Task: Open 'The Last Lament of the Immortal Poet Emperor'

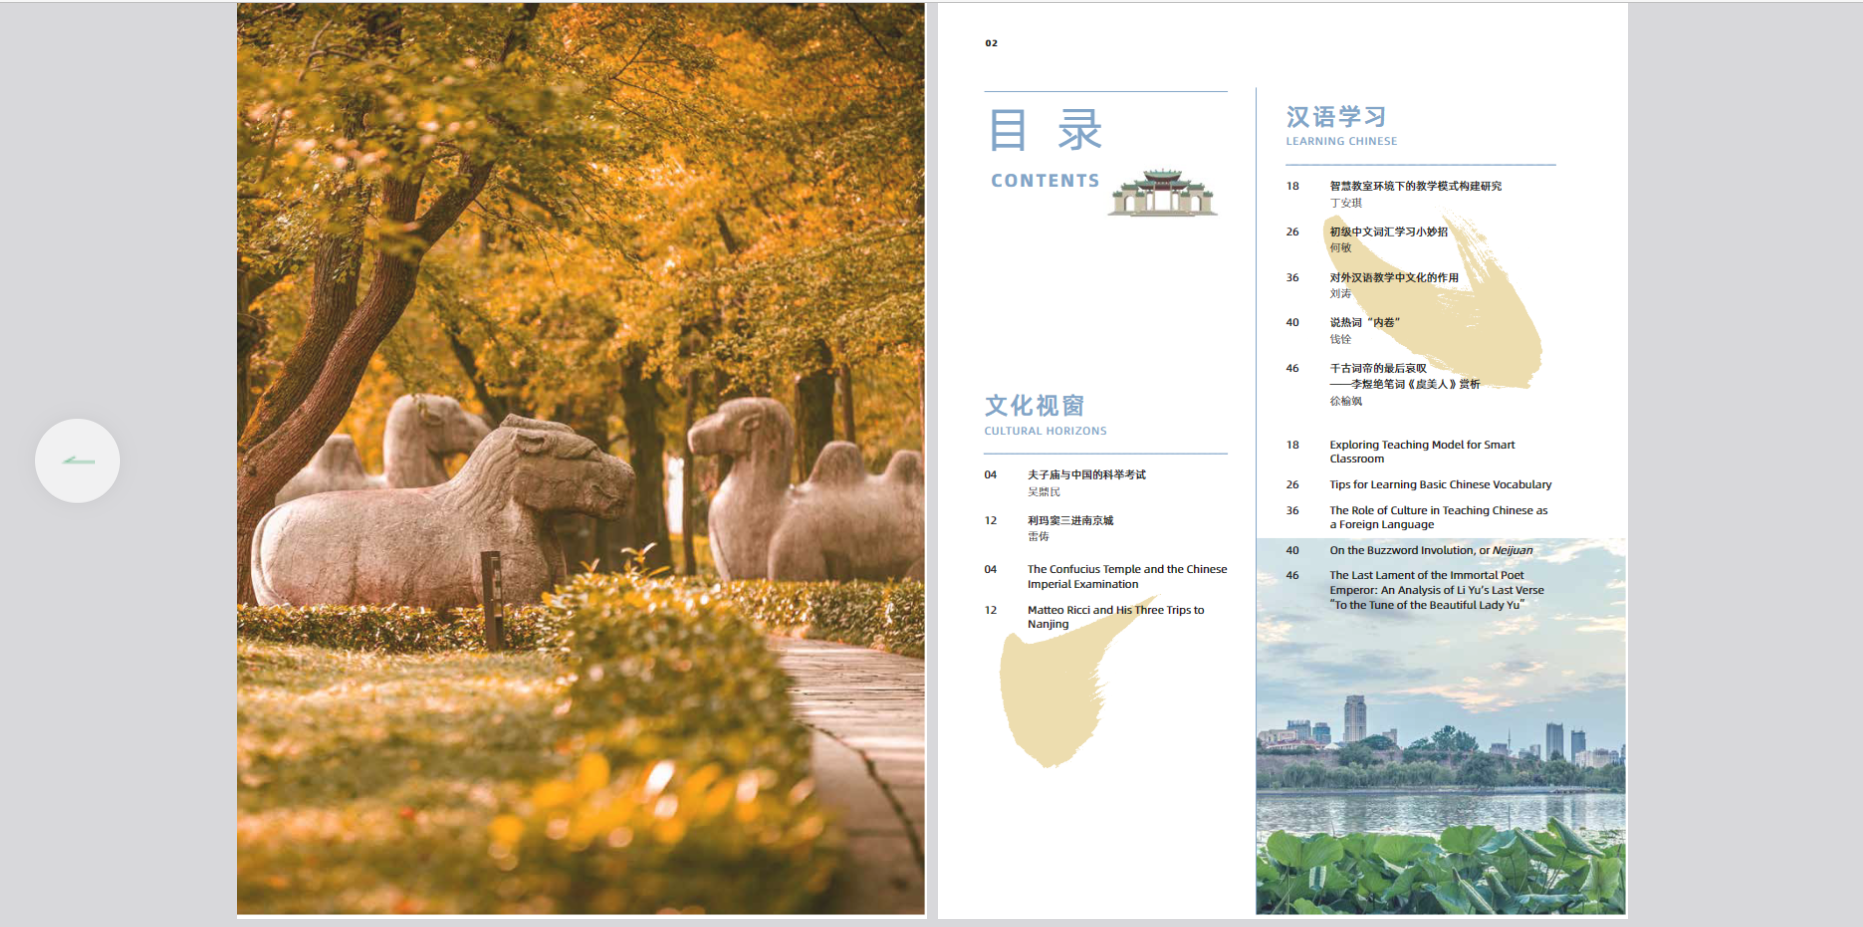Action: click(1435, 590)
